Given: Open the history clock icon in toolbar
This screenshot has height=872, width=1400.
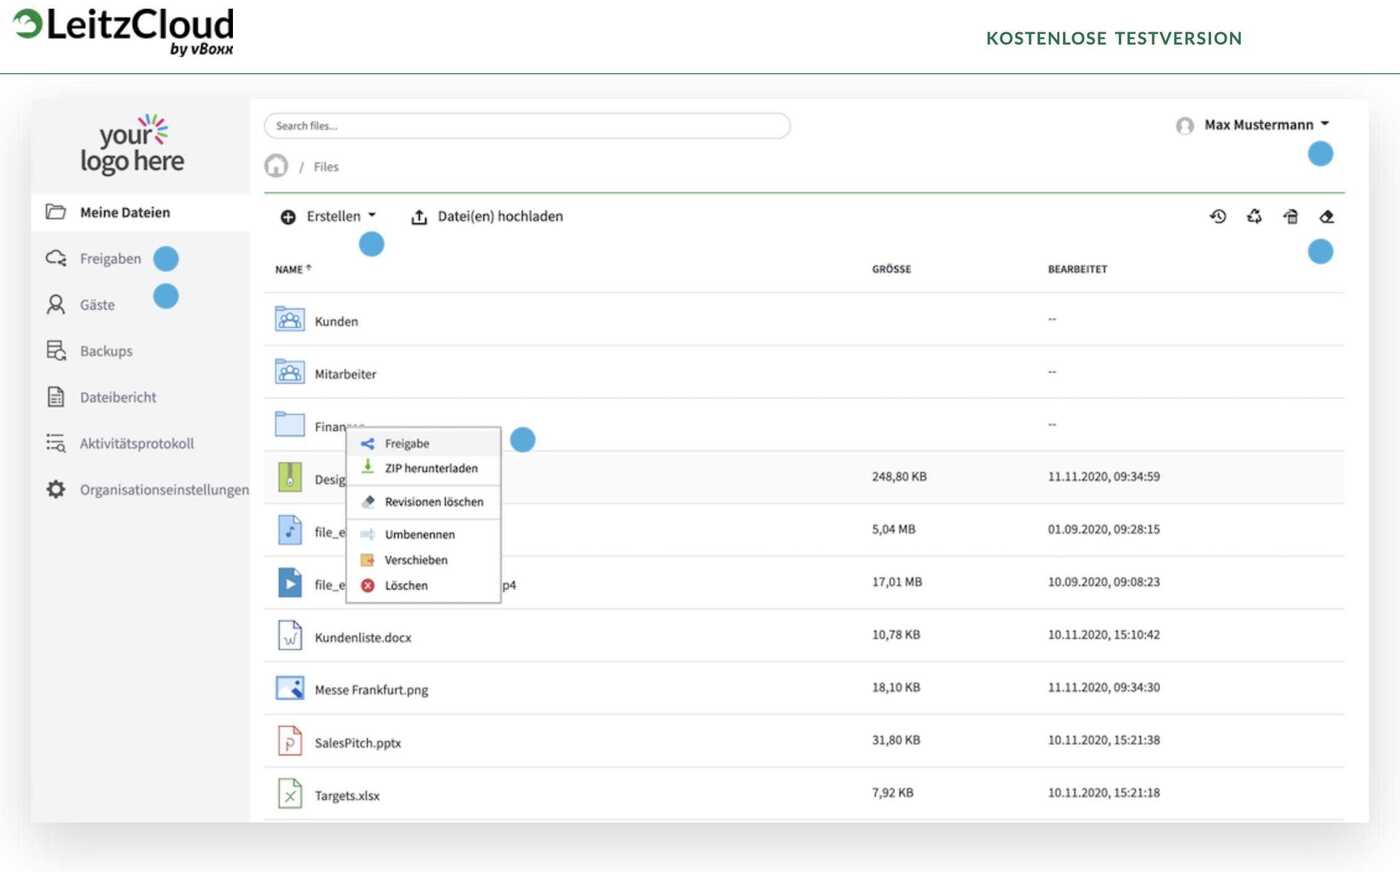Looking at the screenshot, I should 1217,216.
